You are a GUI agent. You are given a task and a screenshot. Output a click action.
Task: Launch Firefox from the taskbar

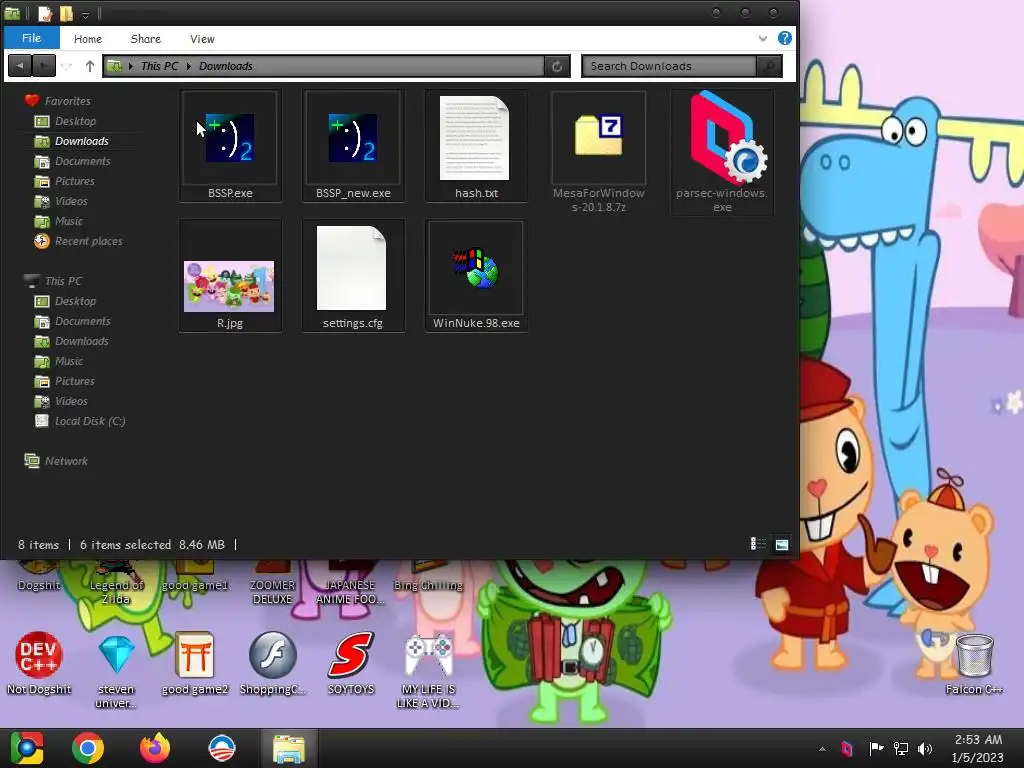155,748
